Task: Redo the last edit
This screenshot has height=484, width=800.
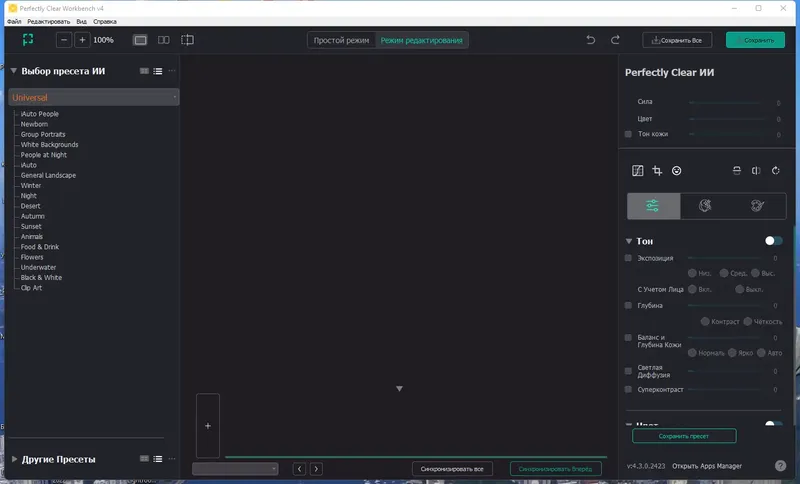Action: (x=615, y=40)
